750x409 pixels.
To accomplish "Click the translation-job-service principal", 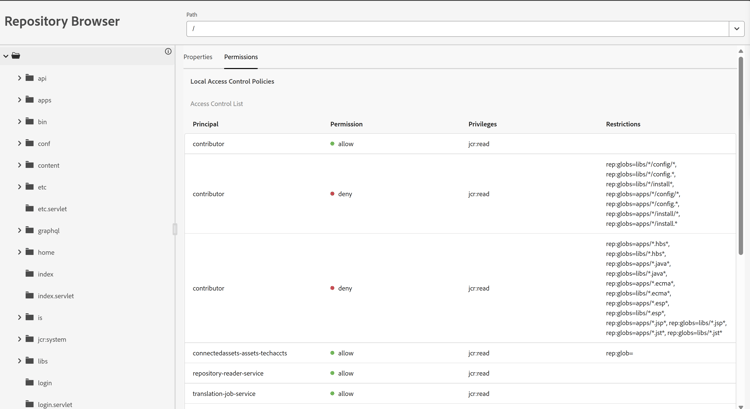I will [x=224, y=394].
